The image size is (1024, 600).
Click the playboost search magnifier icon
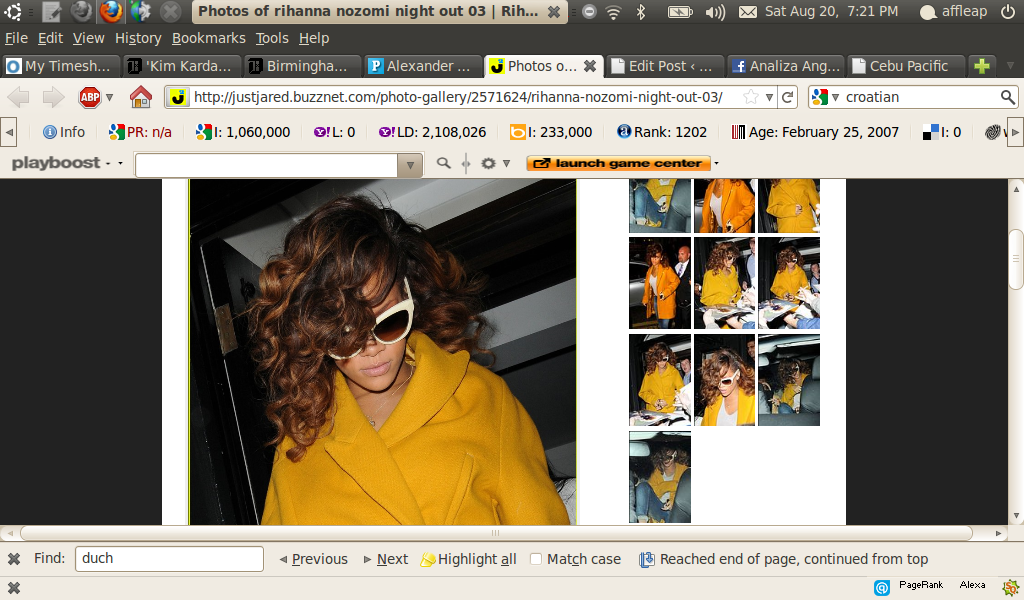pos(443,163)
